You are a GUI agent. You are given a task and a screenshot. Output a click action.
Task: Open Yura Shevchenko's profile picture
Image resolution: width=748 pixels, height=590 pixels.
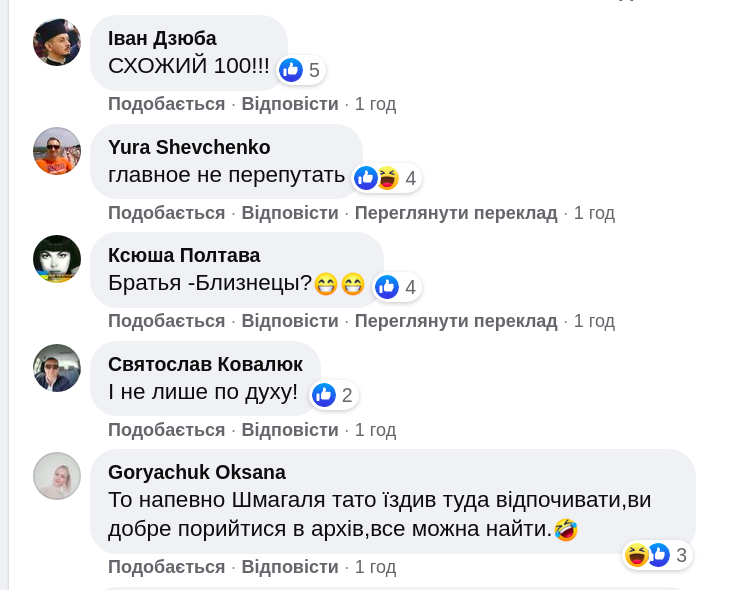tap(57, 151)
